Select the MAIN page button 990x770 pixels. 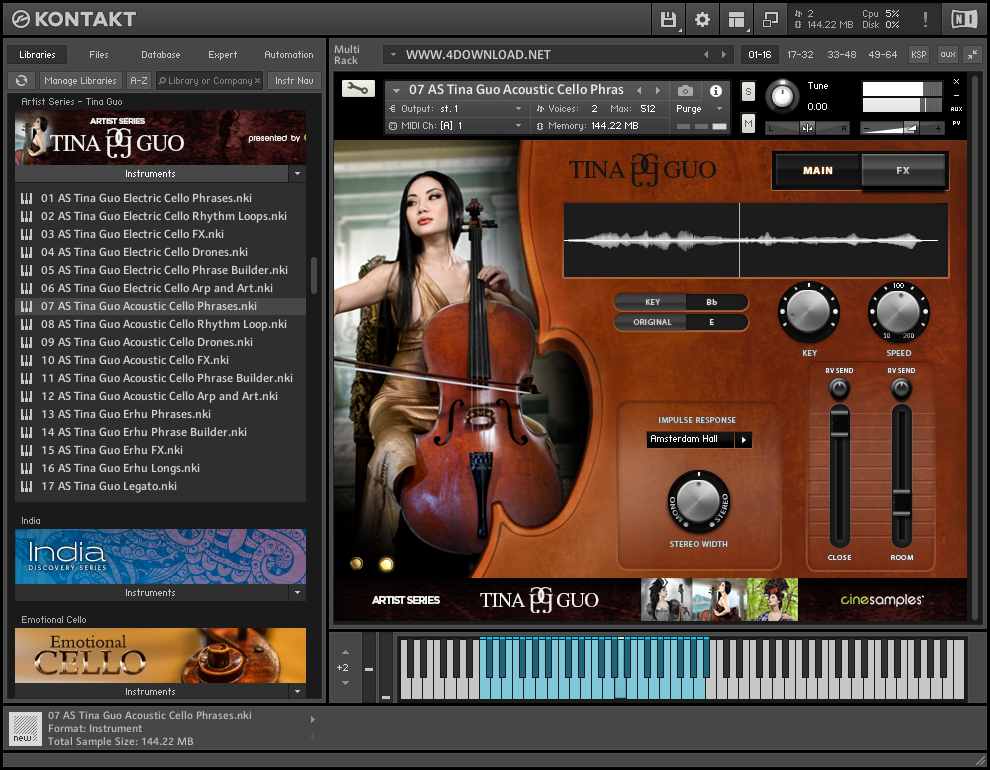coord(818,170)
